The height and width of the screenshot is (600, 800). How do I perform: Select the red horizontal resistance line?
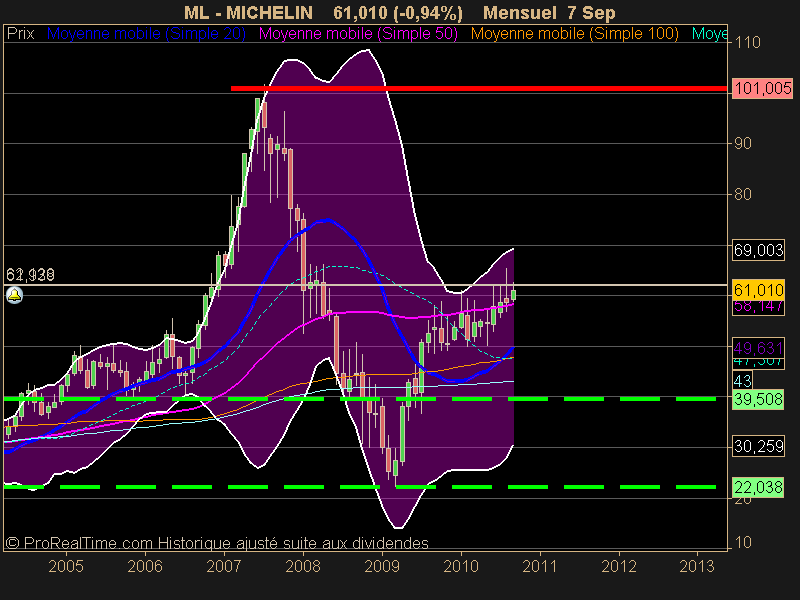click(x=479, y=88)
